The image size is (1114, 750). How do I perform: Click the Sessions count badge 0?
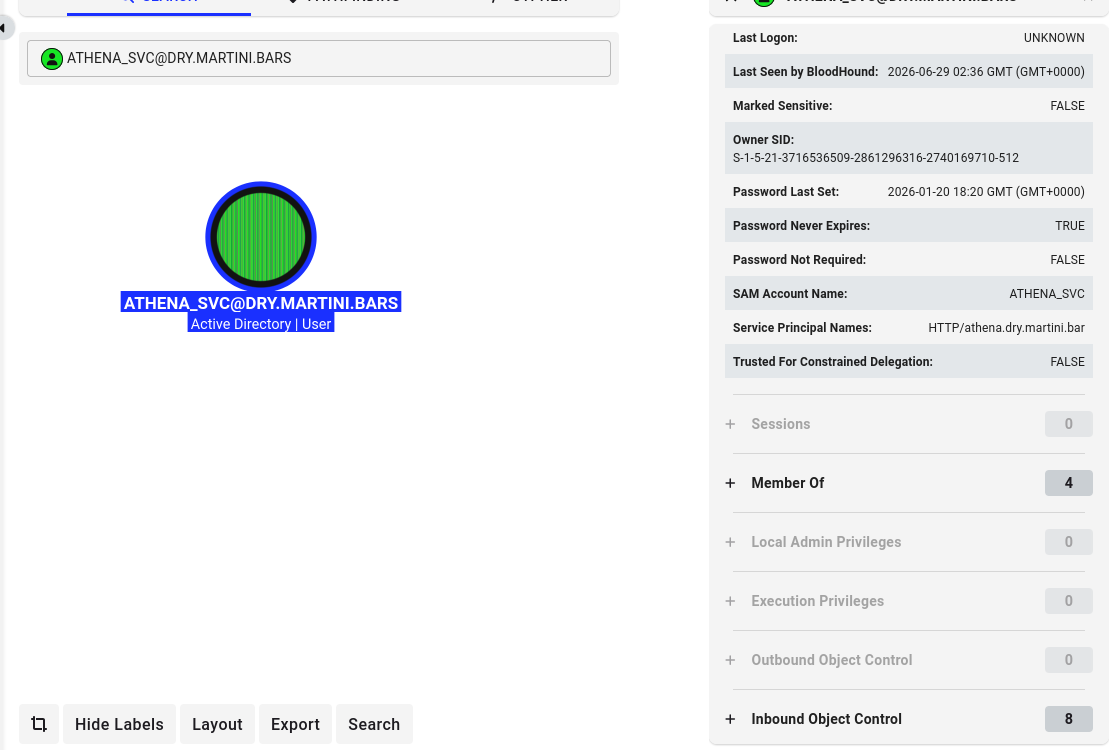tap(1069, 424)
